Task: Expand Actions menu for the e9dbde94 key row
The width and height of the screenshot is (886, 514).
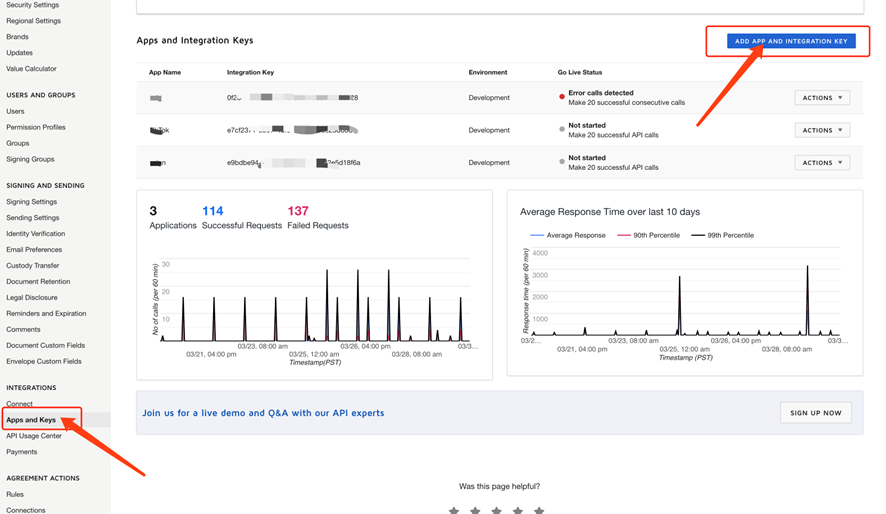Action: 822,162
